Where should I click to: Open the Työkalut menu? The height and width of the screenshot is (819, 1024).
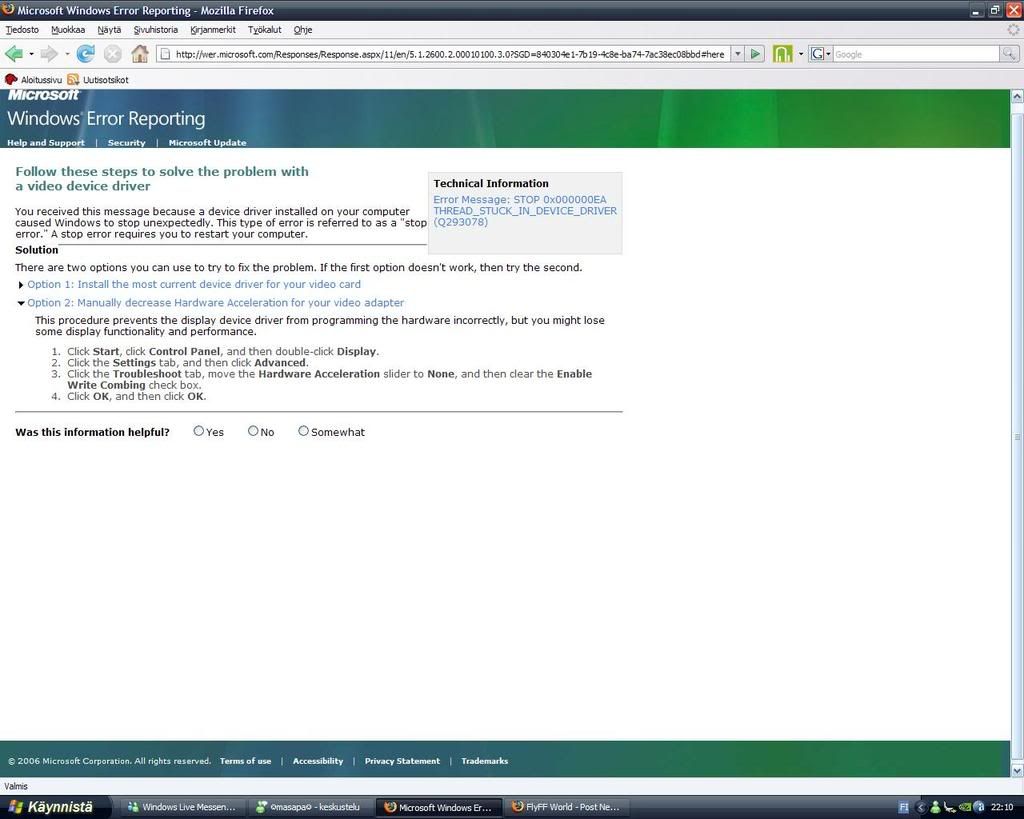265,30
